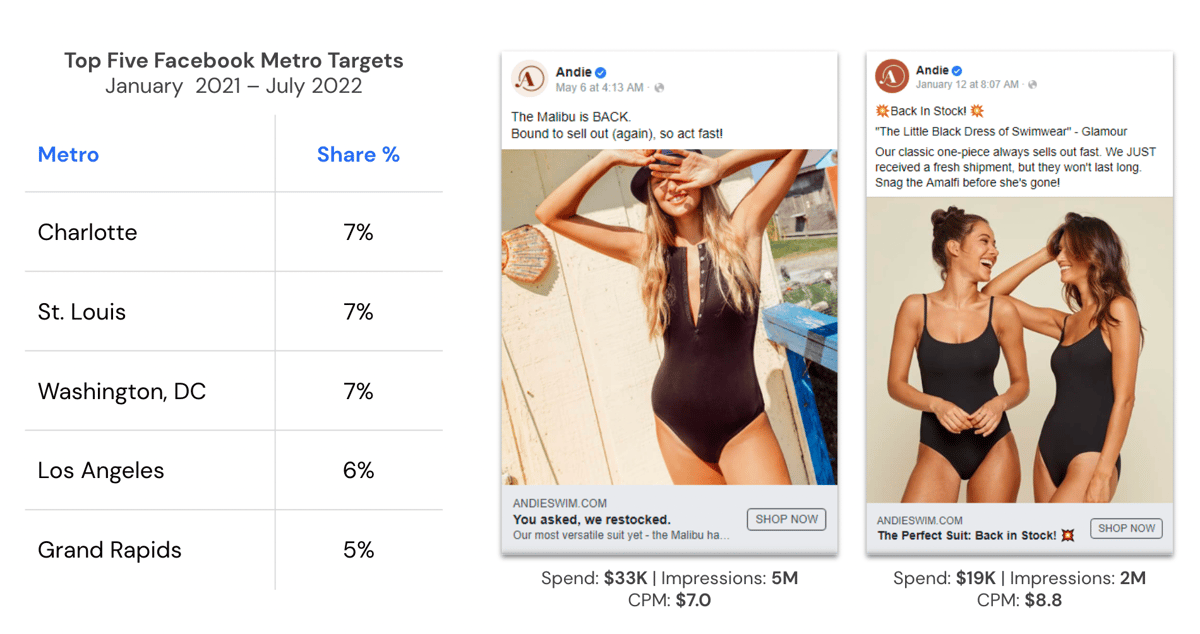Screen dimensions: 1200x634
Task: Open the "January 12 at 8:07 AM" timestamp
Action: click(967, 85)
